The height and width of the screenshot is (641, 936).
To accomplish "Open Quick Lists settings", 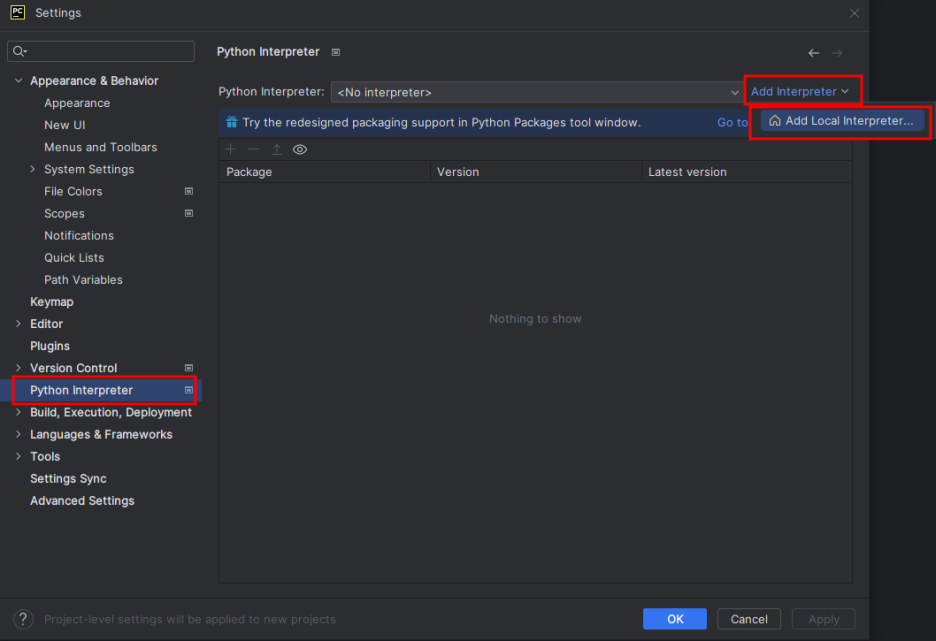I will click(x=74, y=257).
